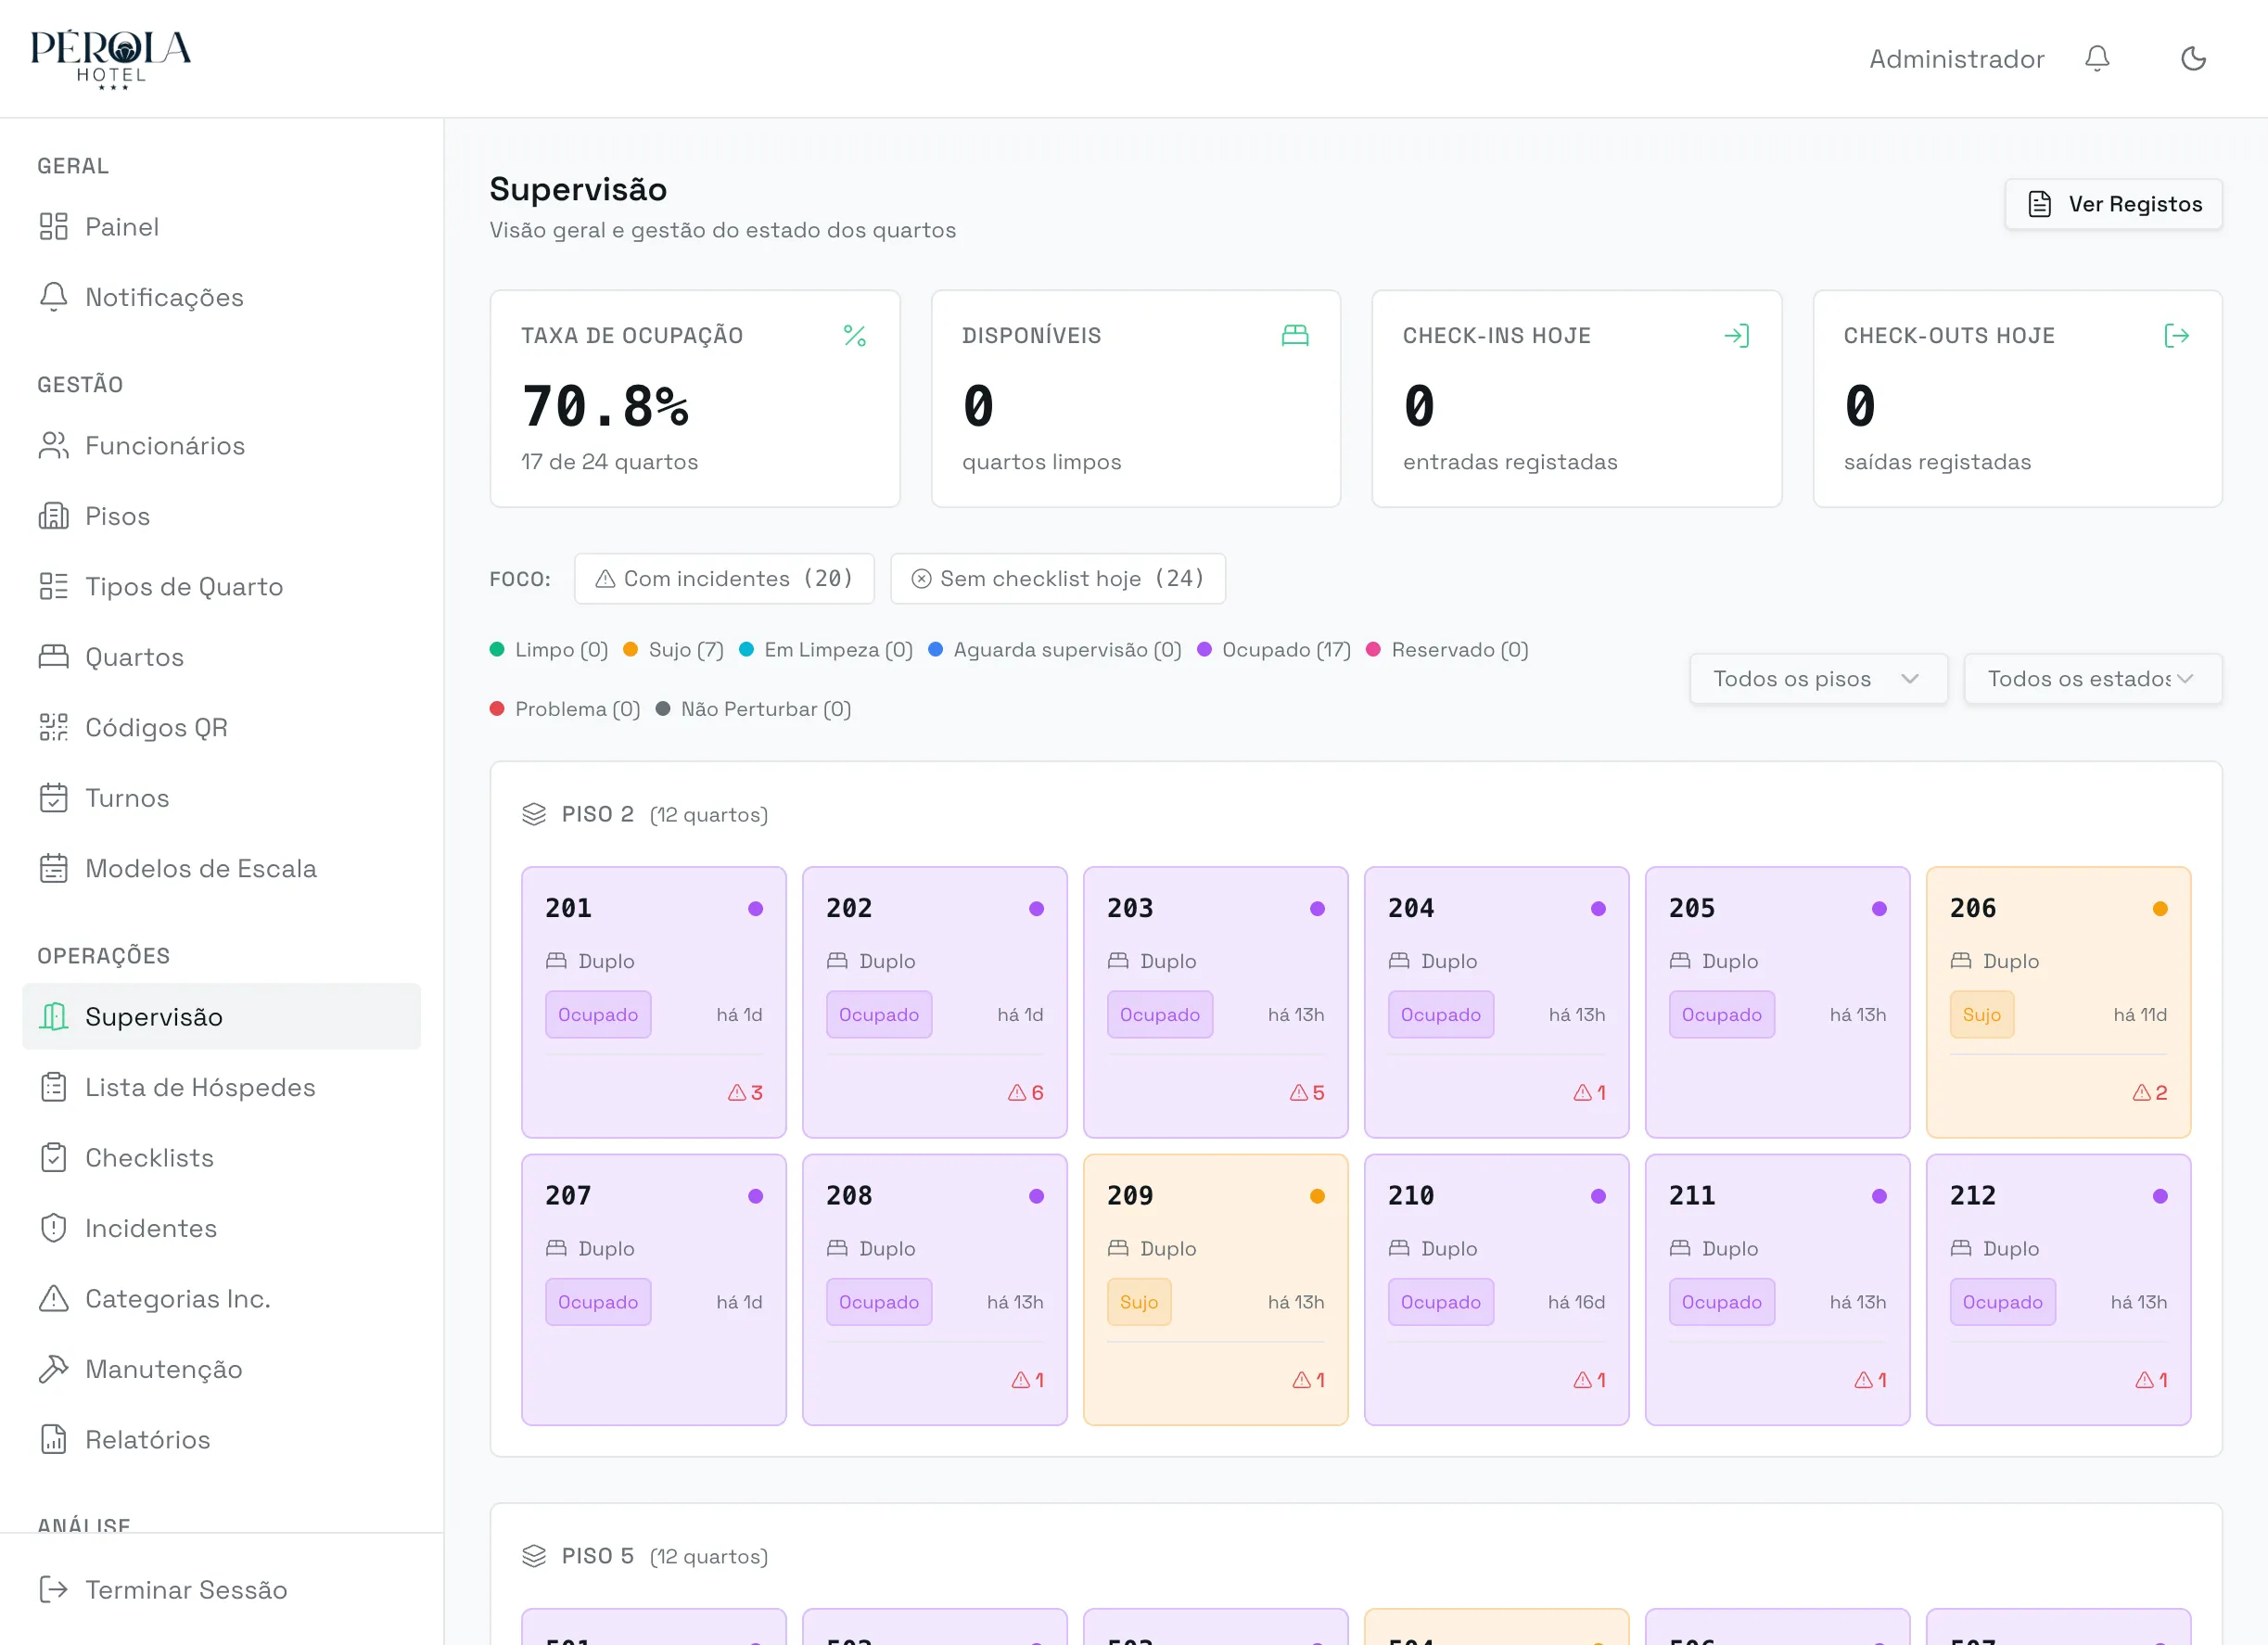This screenshot has height=1645, width=2268.
Task: Click the Tipos de Quarto list icon
Action: [53, 586]
